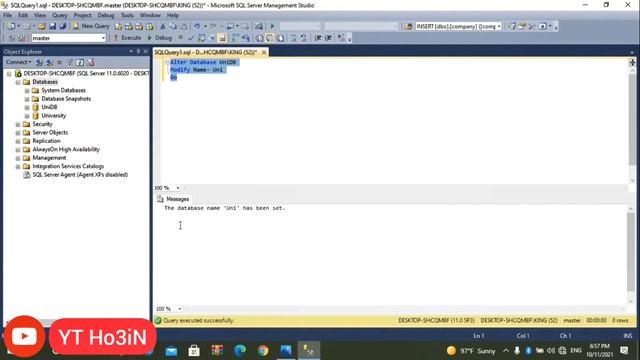This screenshot has width=640, height=360.
Task: Execute the selected query
Action: click(127, 38)
